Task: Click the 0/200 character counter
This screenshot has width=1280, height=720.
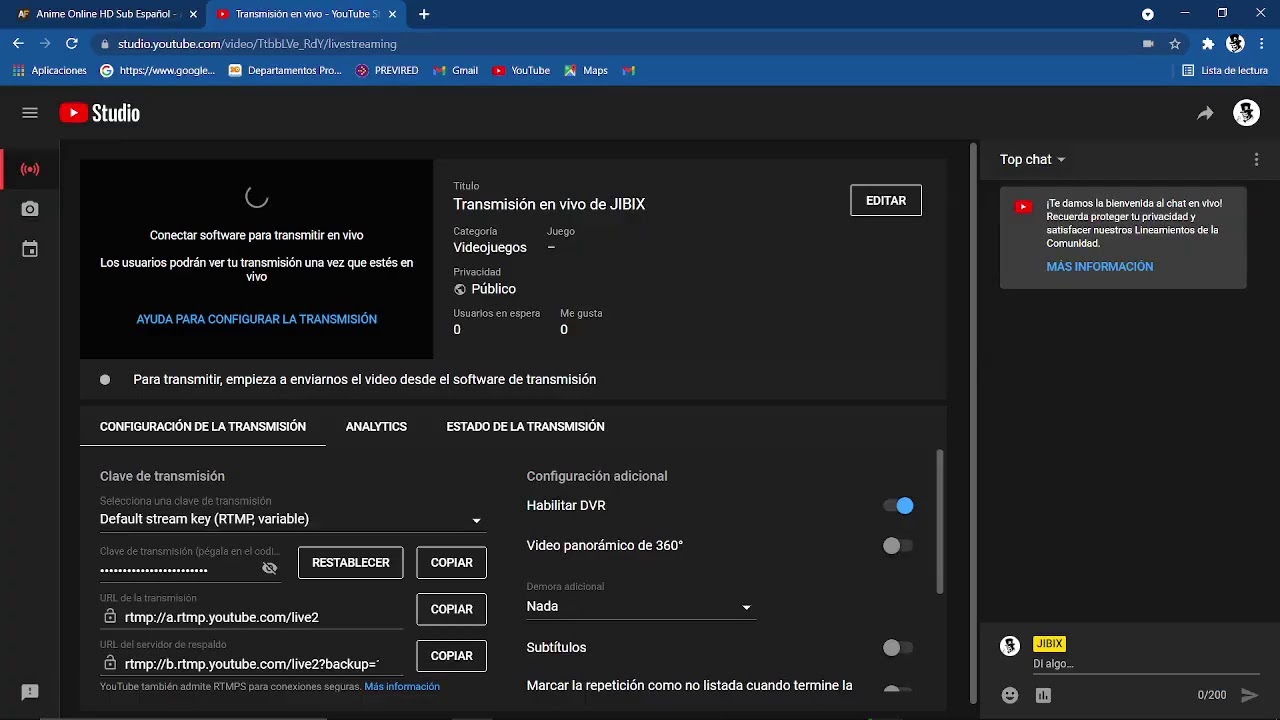Action: click(x=1212, y=695)
